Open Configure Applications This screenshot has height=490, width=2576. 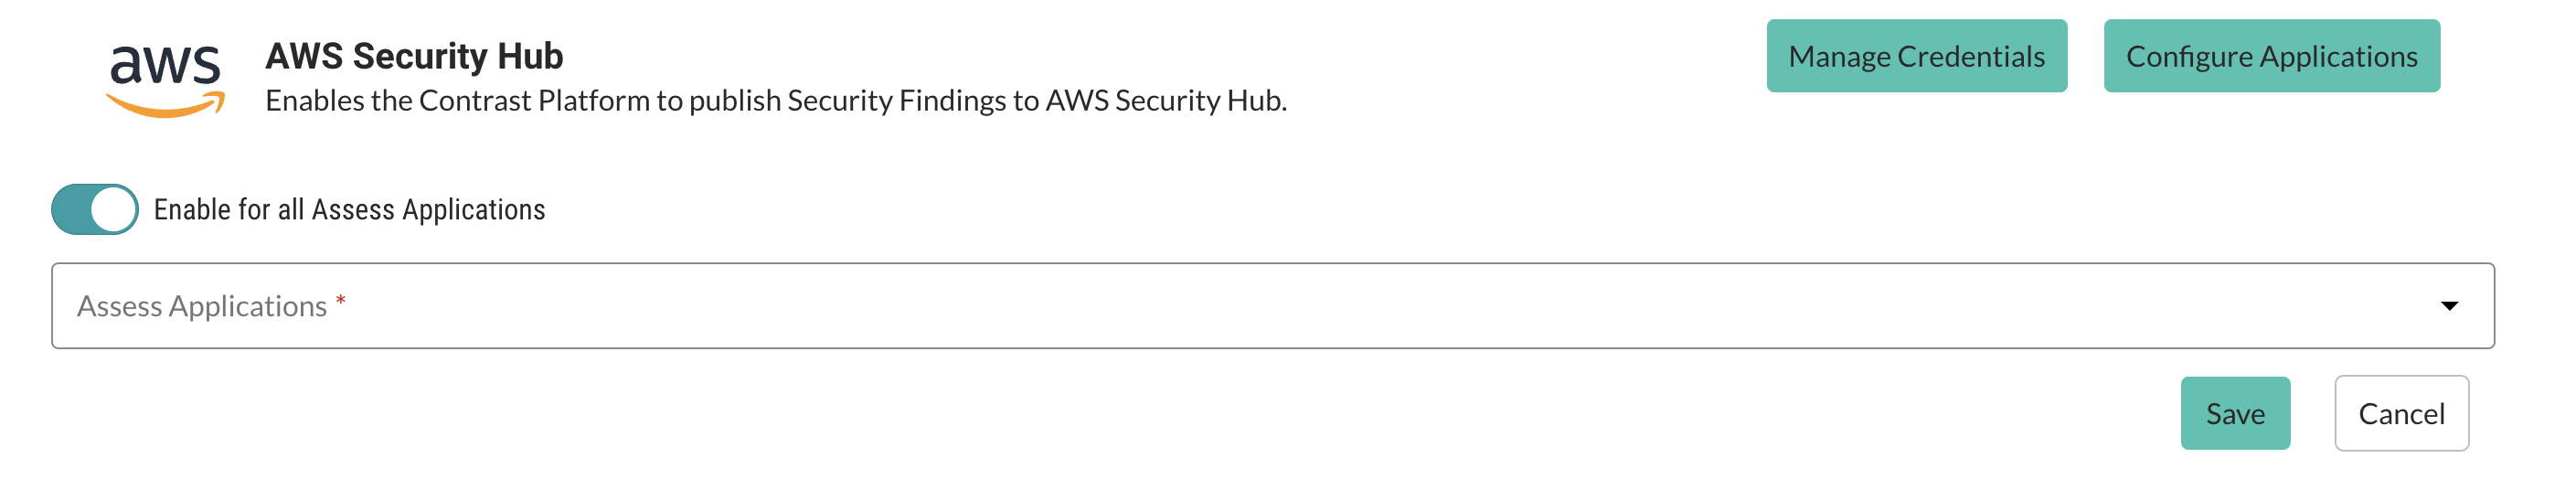(x=2270, y=56)
